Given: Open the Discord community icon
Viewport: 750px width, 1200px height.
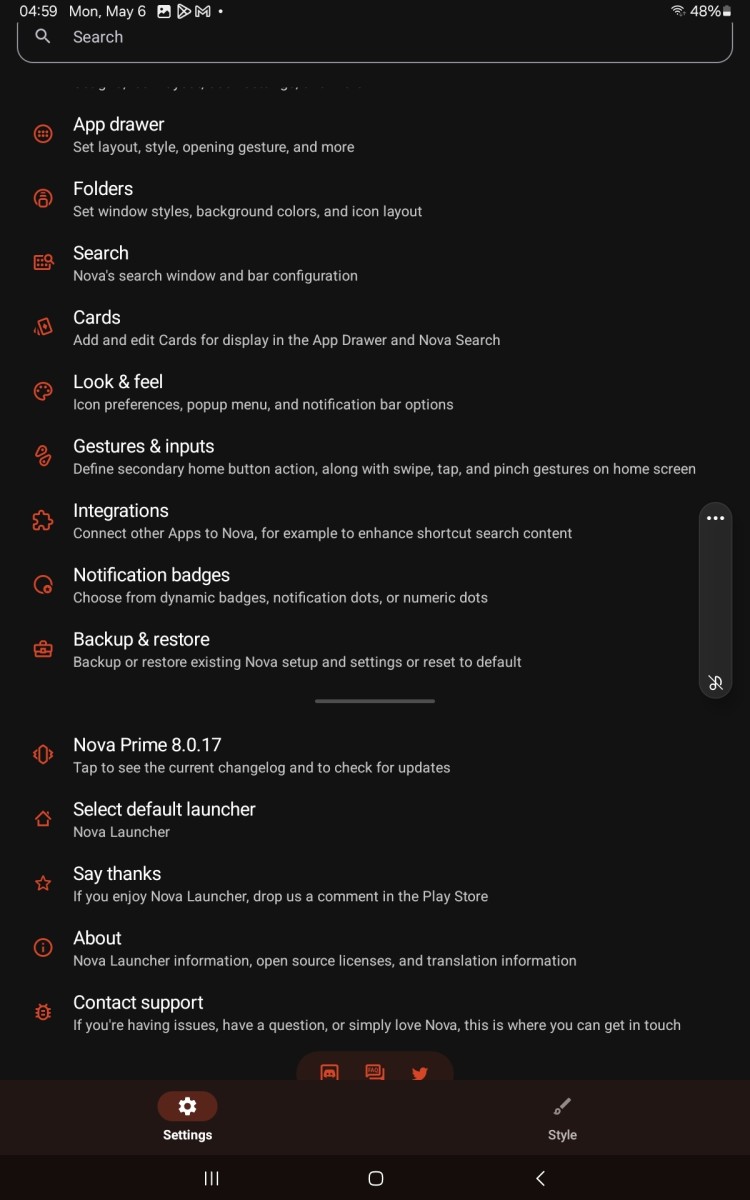Looking at the screenshot, I should pos(329,1073).
